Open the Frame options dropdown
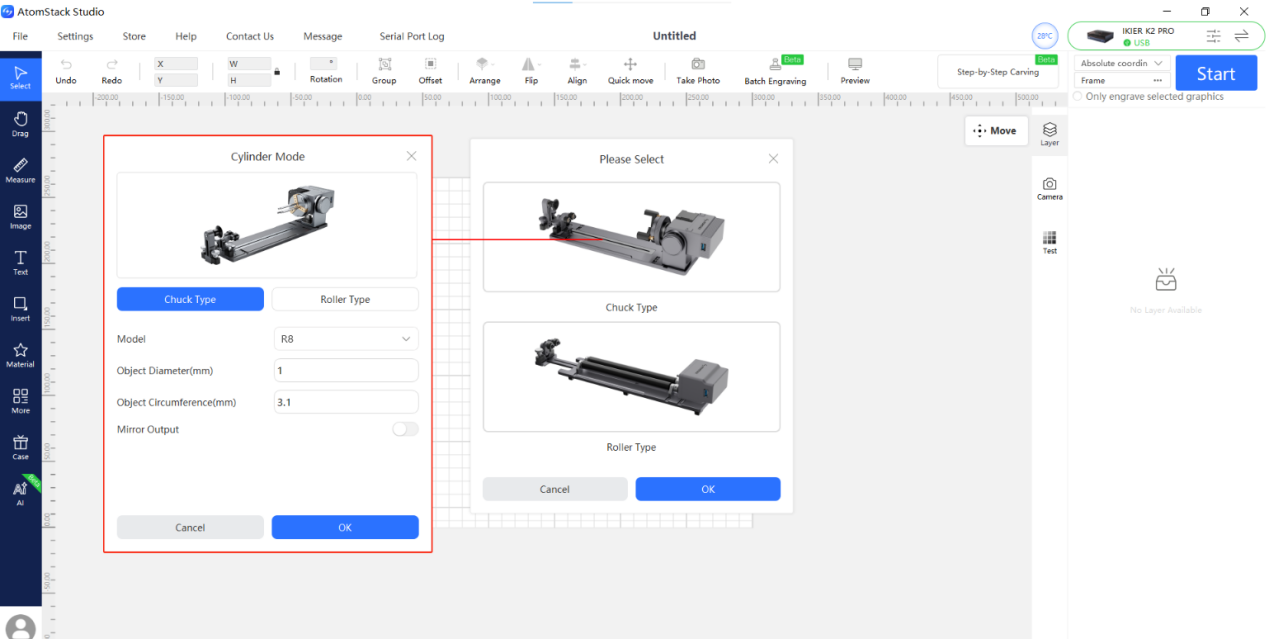The height and width of the screenshot is (639, 1269). 1122,80
